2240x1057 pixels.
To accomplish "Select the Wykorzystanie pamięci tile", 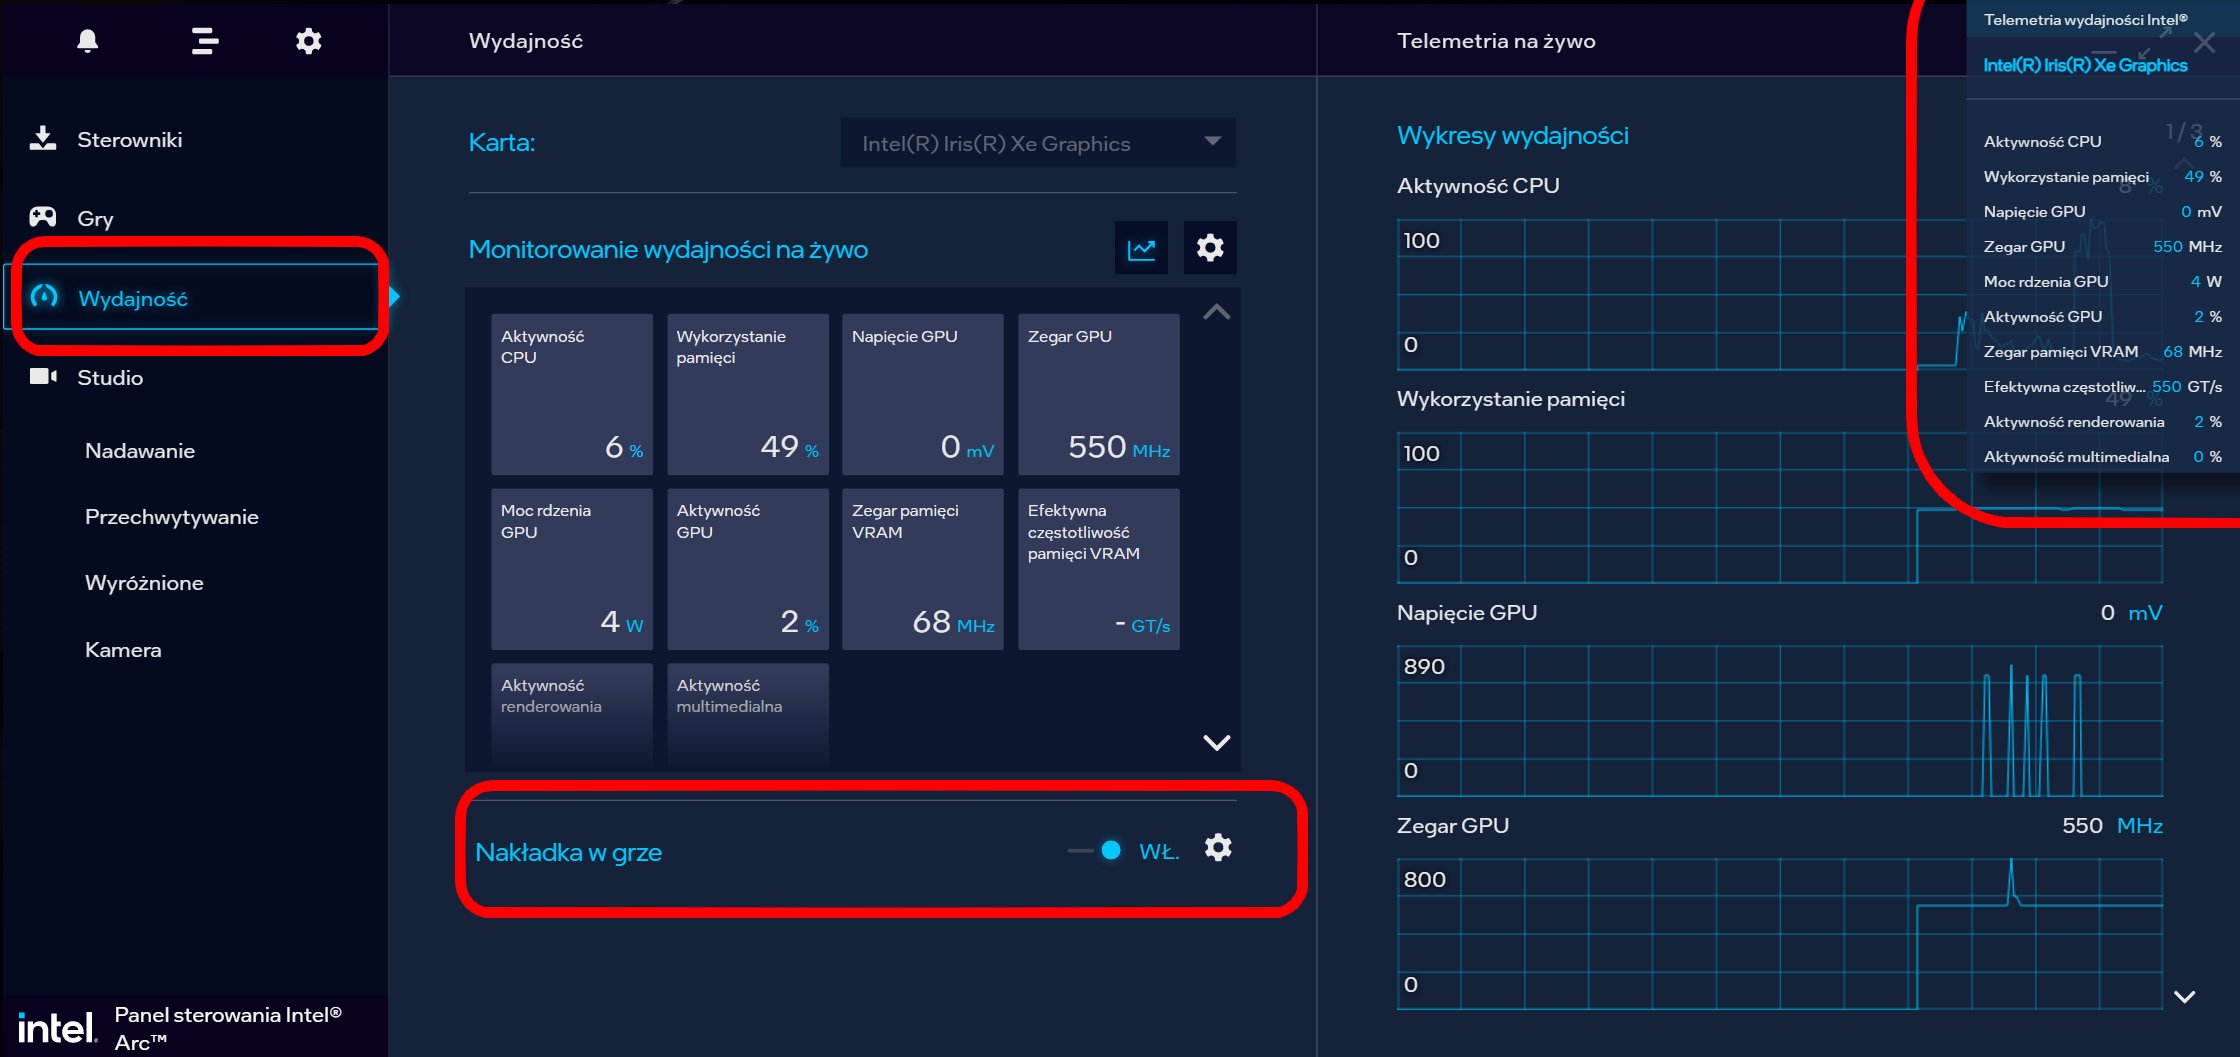I will (748, 394).
